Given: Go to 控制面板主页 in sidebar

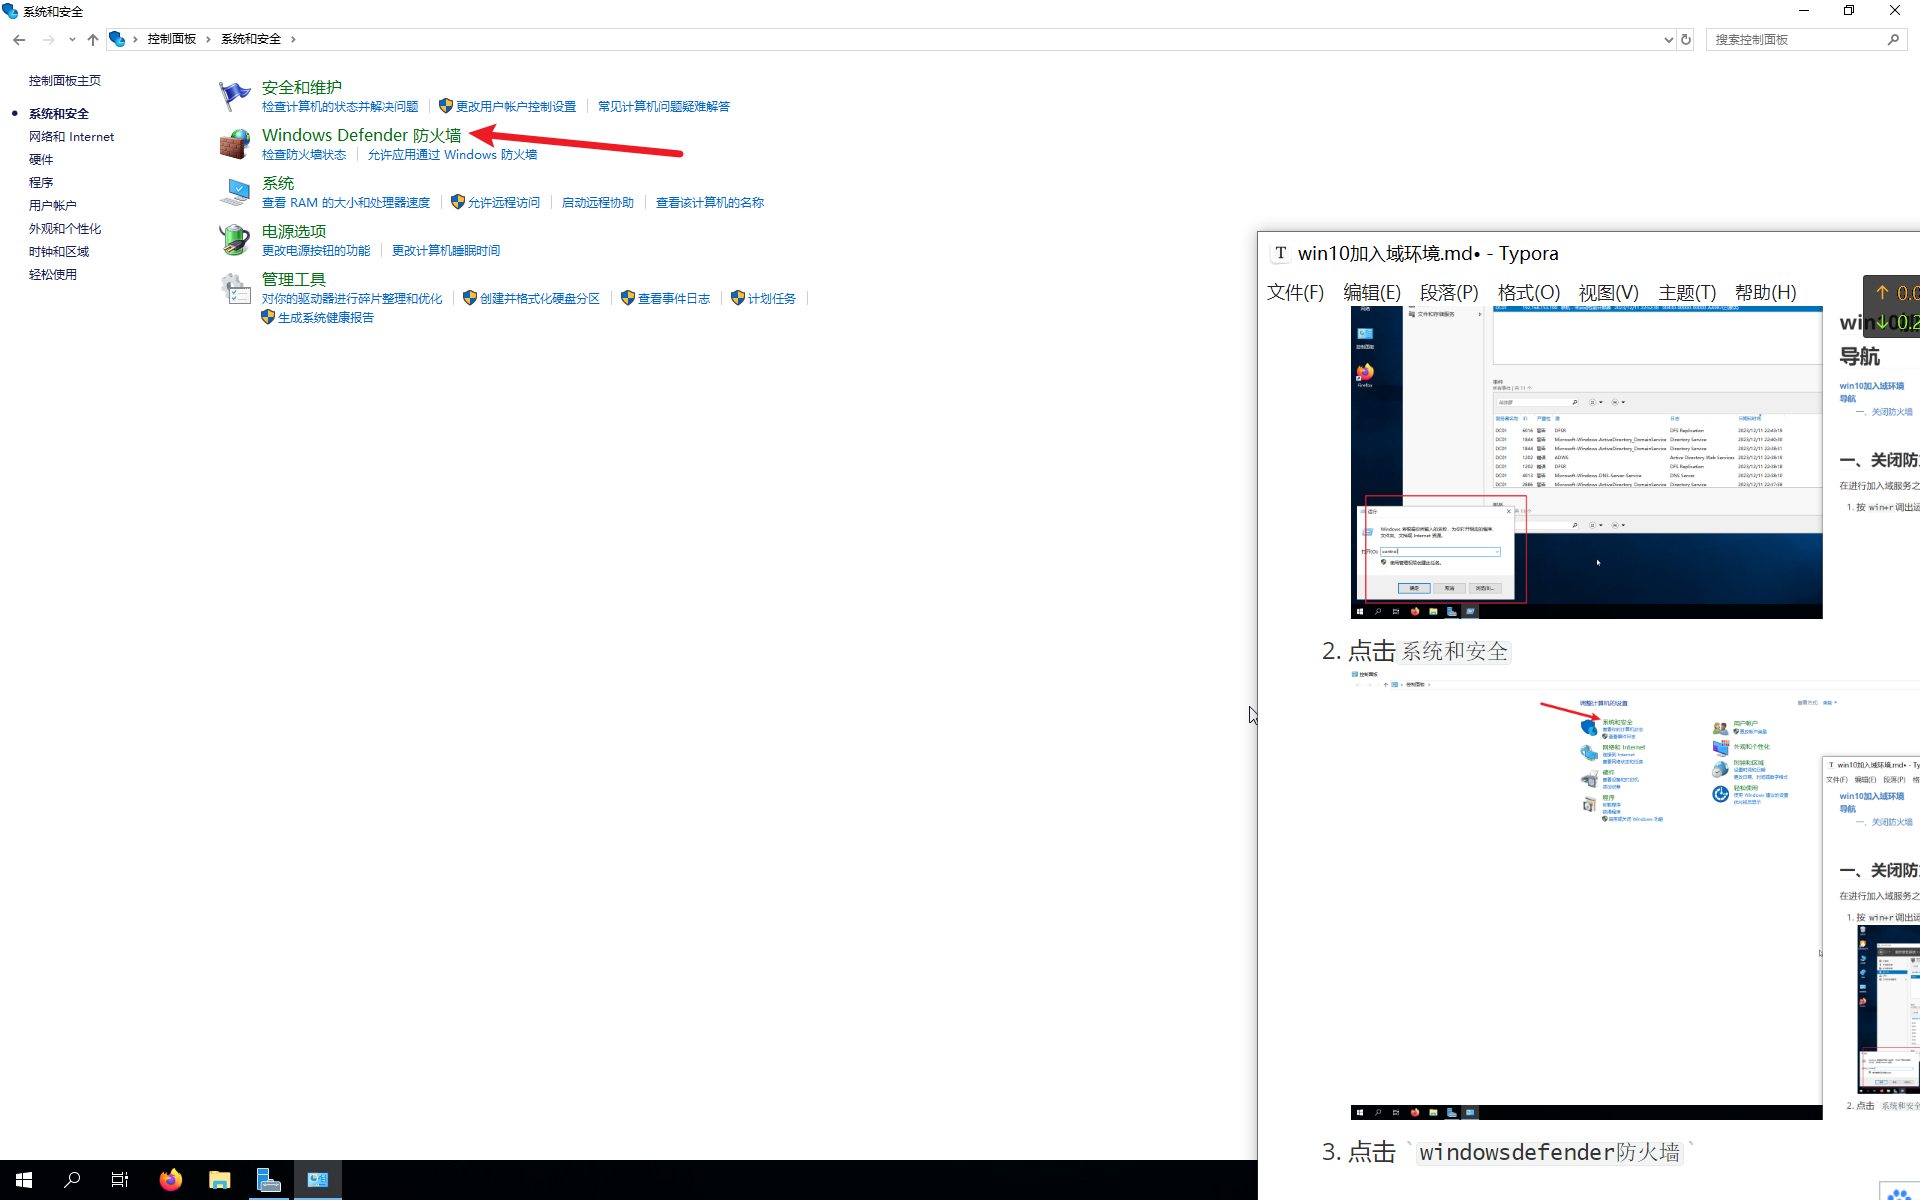Looking at the screenshot, I should click(65, 80).
